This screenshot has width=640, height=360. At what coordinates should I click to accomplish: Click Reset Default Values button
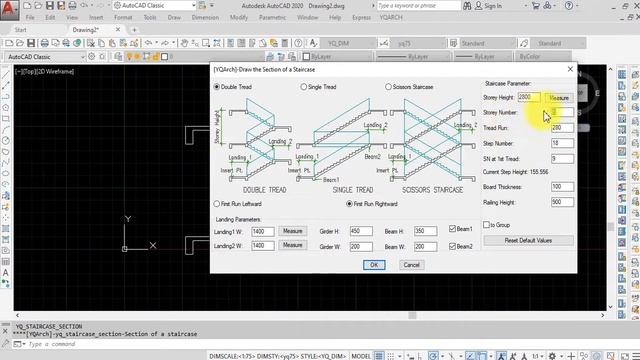point(528,240)
